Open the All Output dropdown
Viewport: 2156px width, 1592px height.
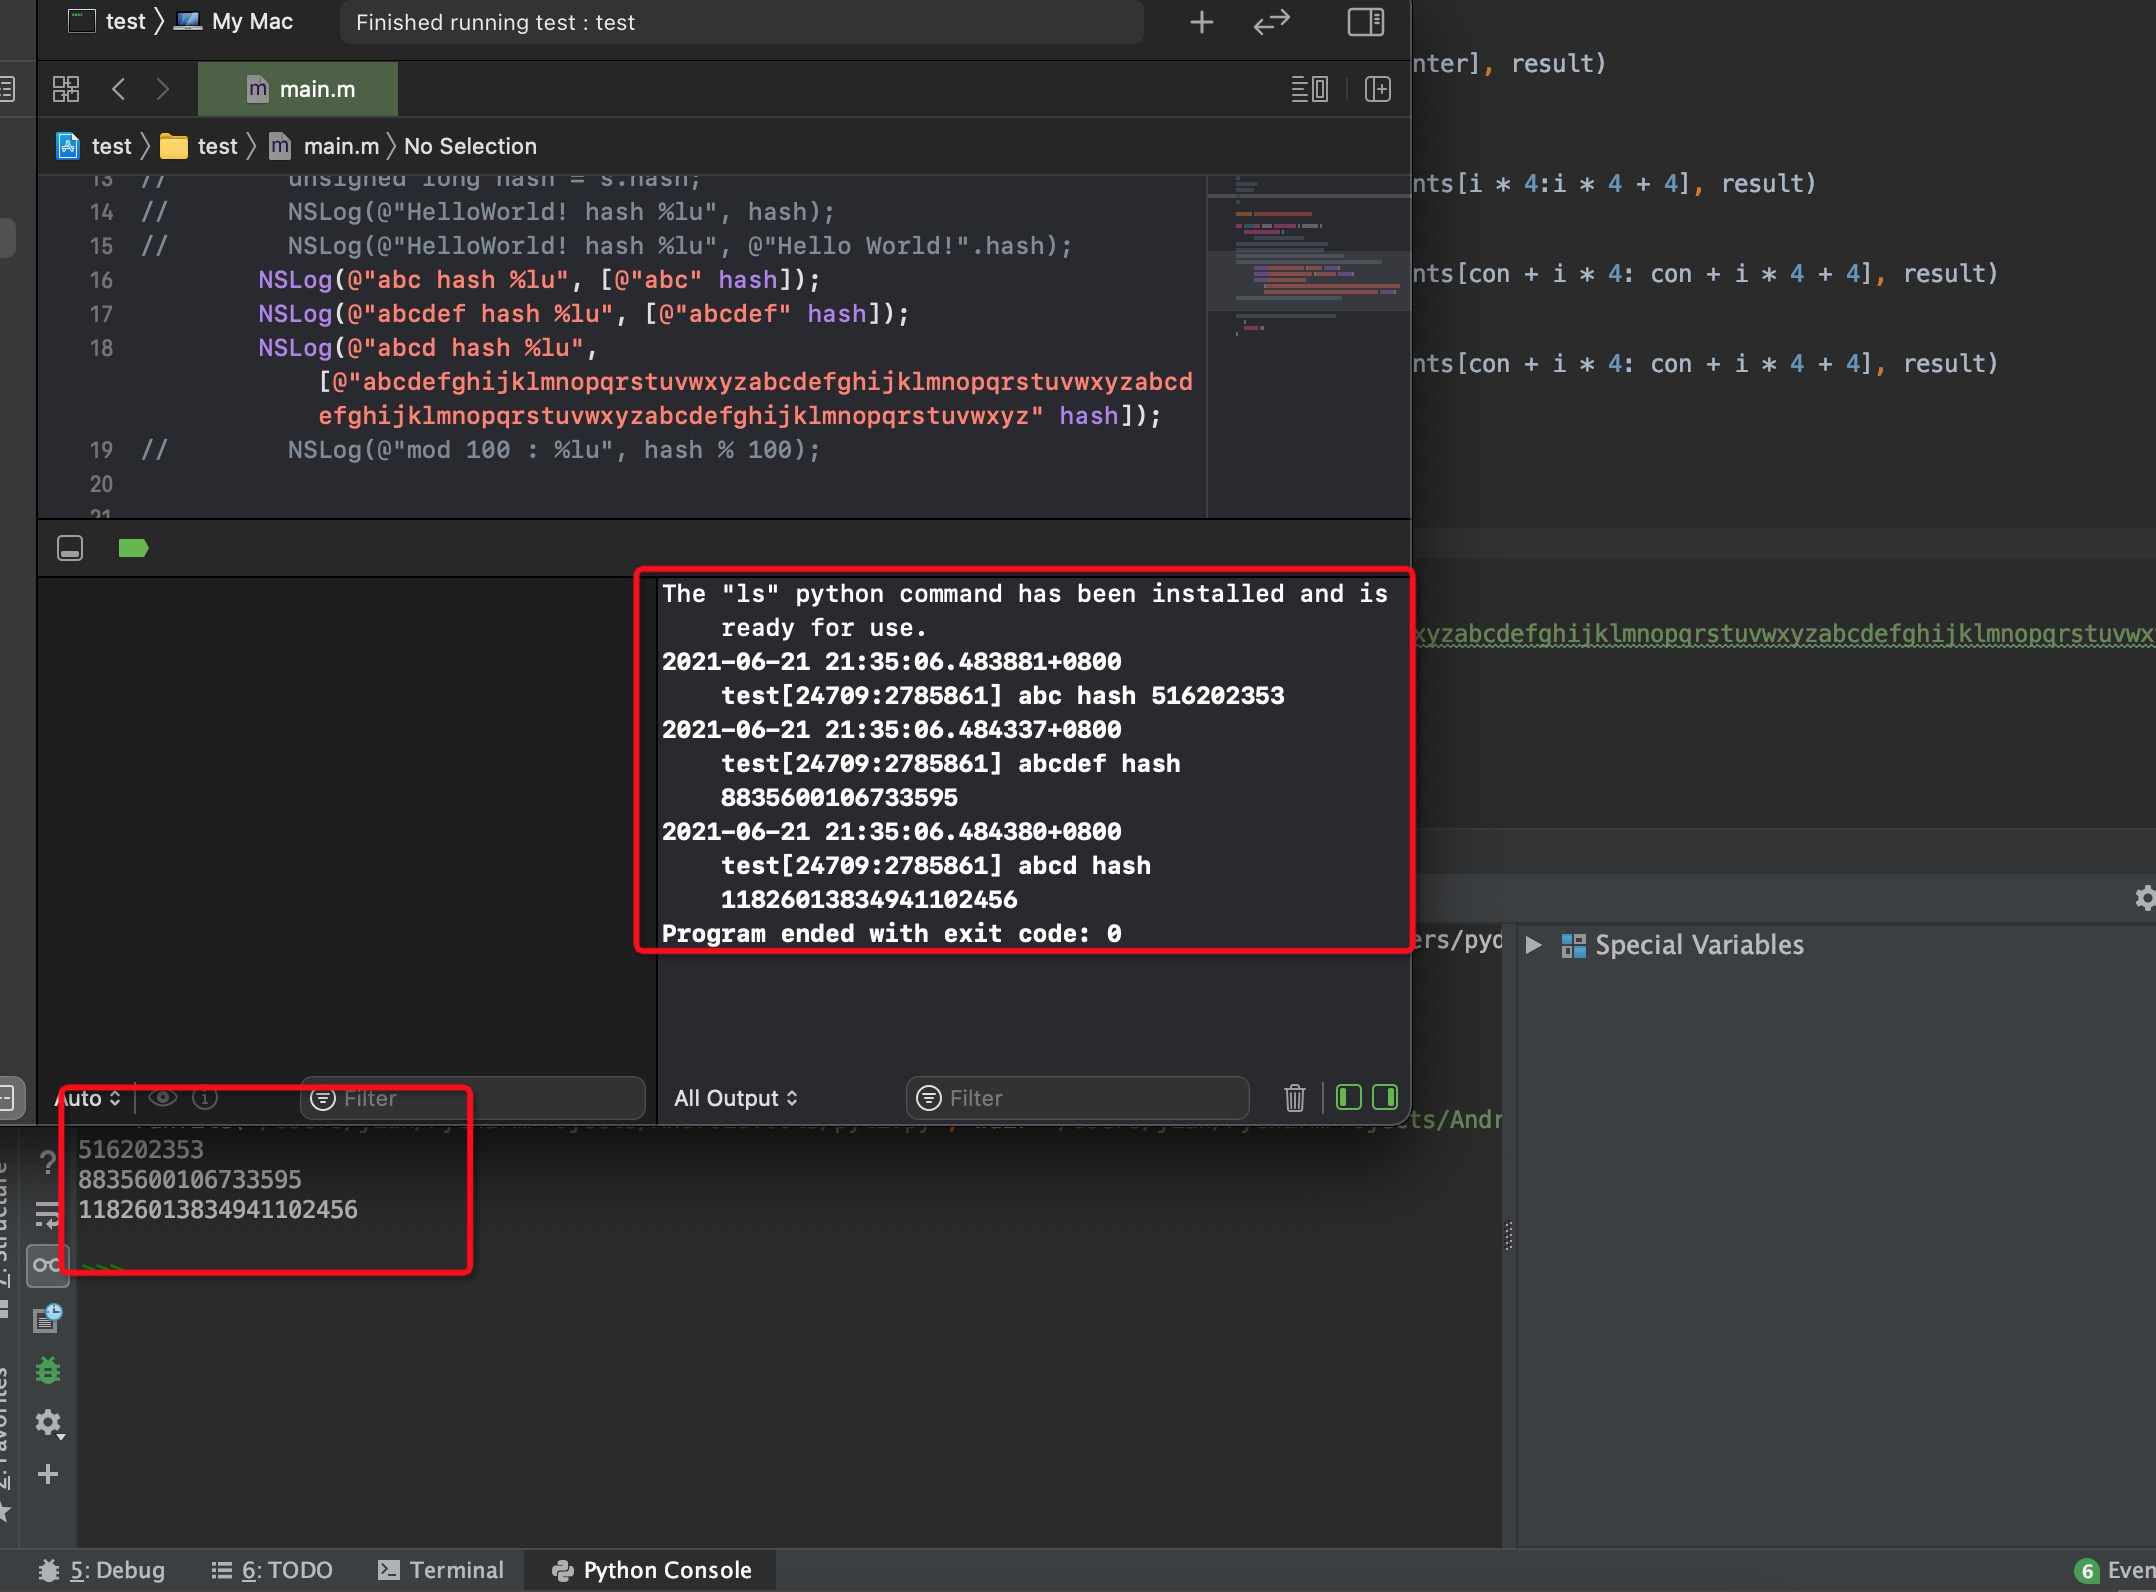pyautogui.click(x=735, y=1098)
